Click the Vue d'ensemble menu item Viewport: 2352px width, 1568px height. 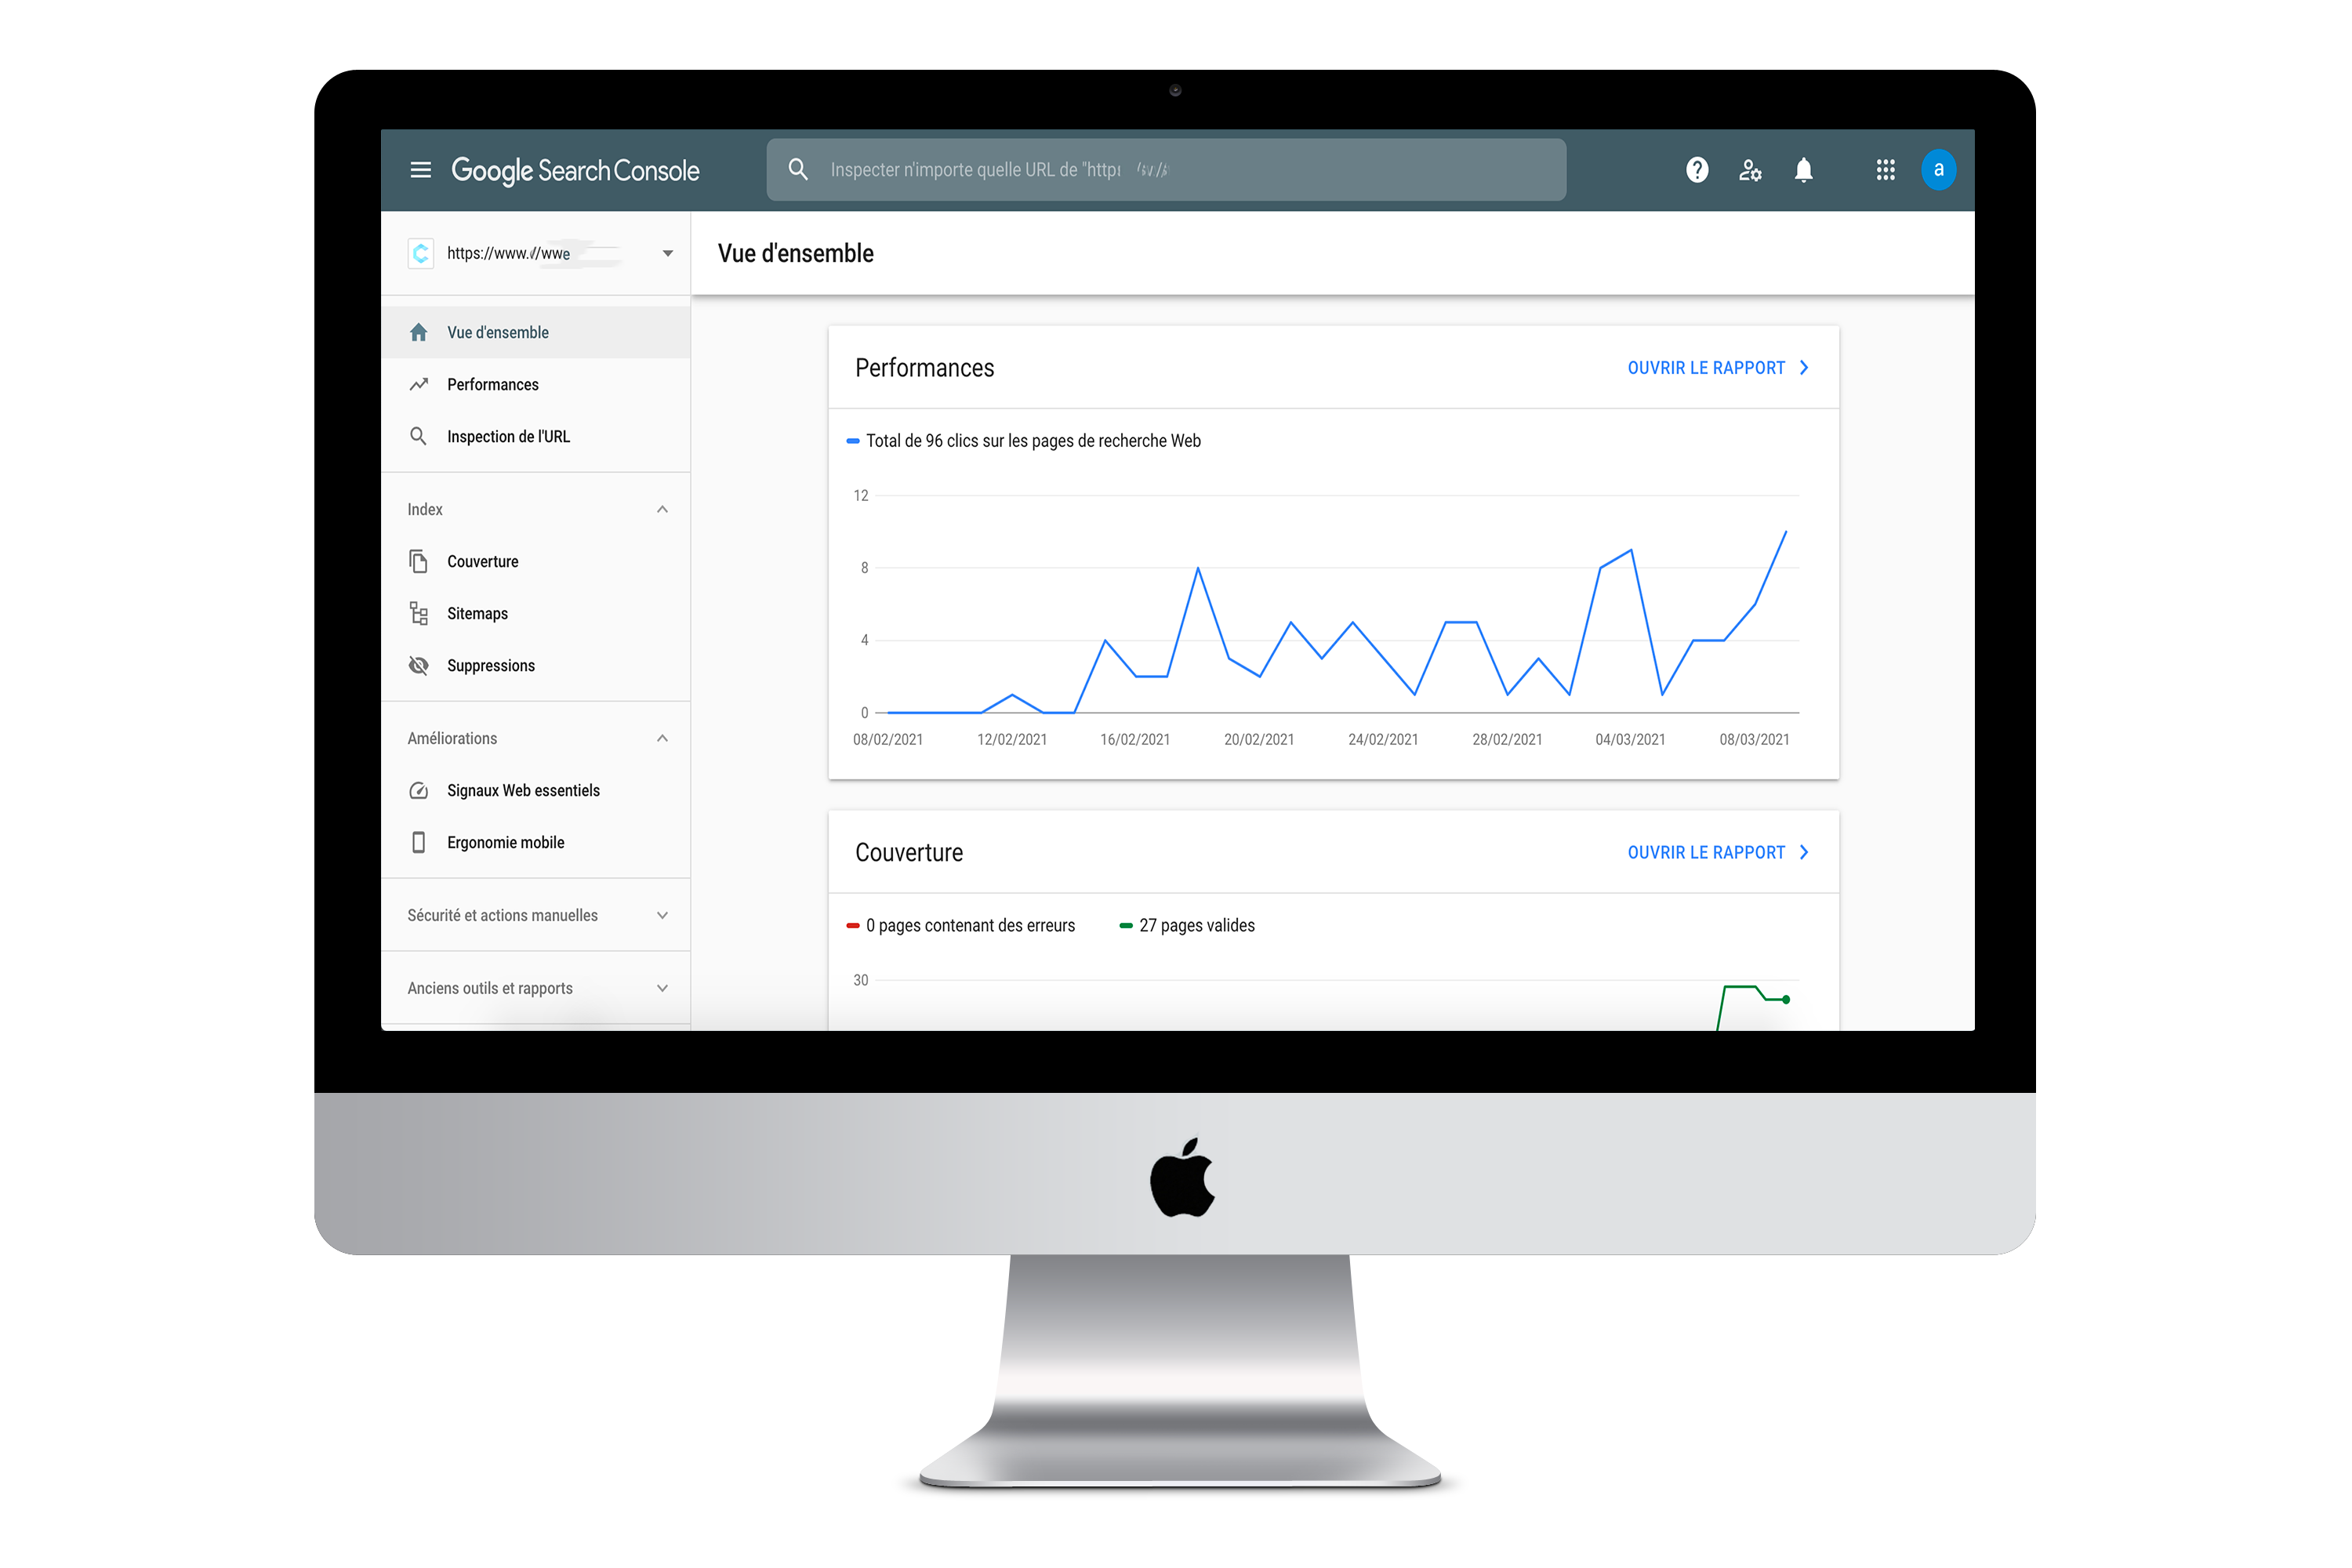pos(497,332)
